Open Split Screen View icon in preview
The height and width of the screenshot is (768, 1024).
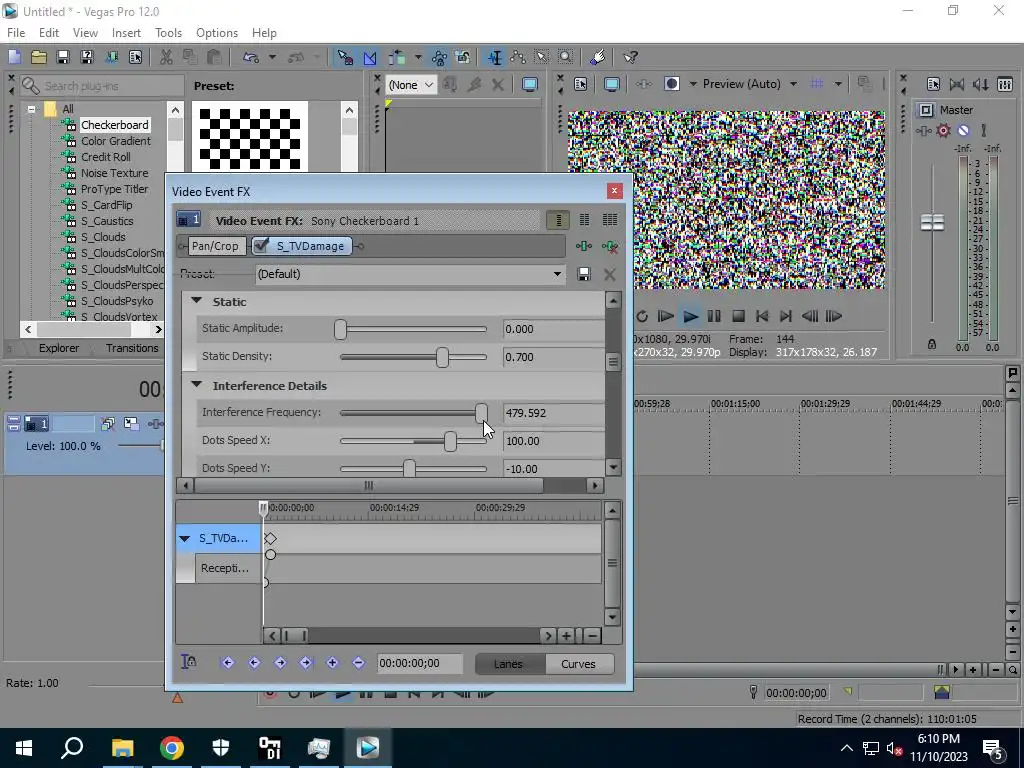point(671,84)
